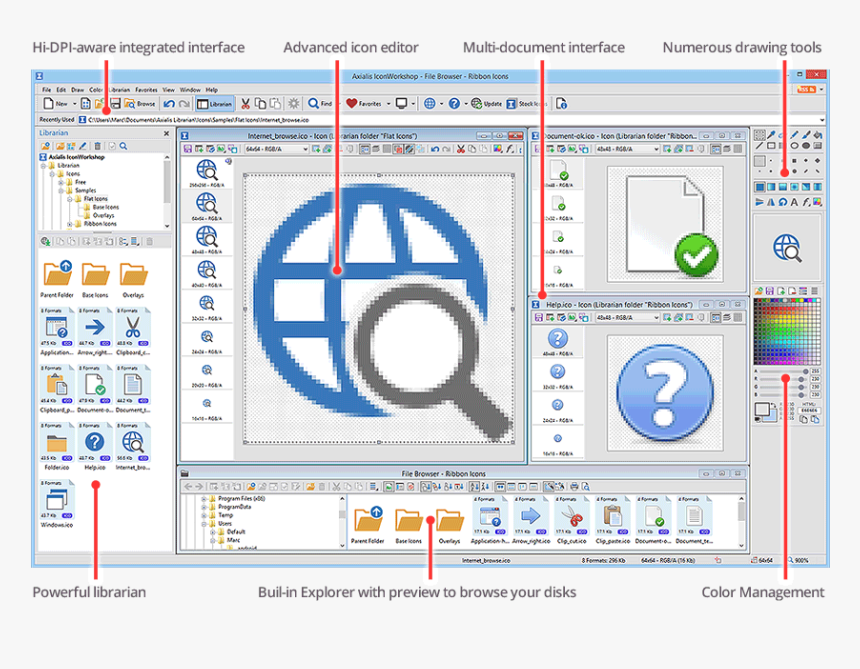Open Stock Icons from toolbar
The image size is (860, 669).
525,103
